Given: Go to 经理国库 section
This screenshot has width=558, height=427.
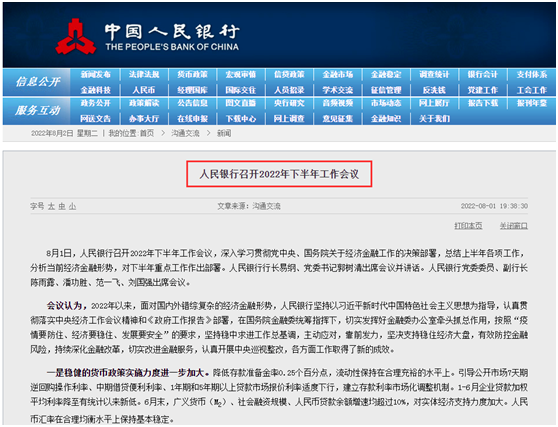Looking at the screenshot, I should pyautogui.click(x=193, y=90).
